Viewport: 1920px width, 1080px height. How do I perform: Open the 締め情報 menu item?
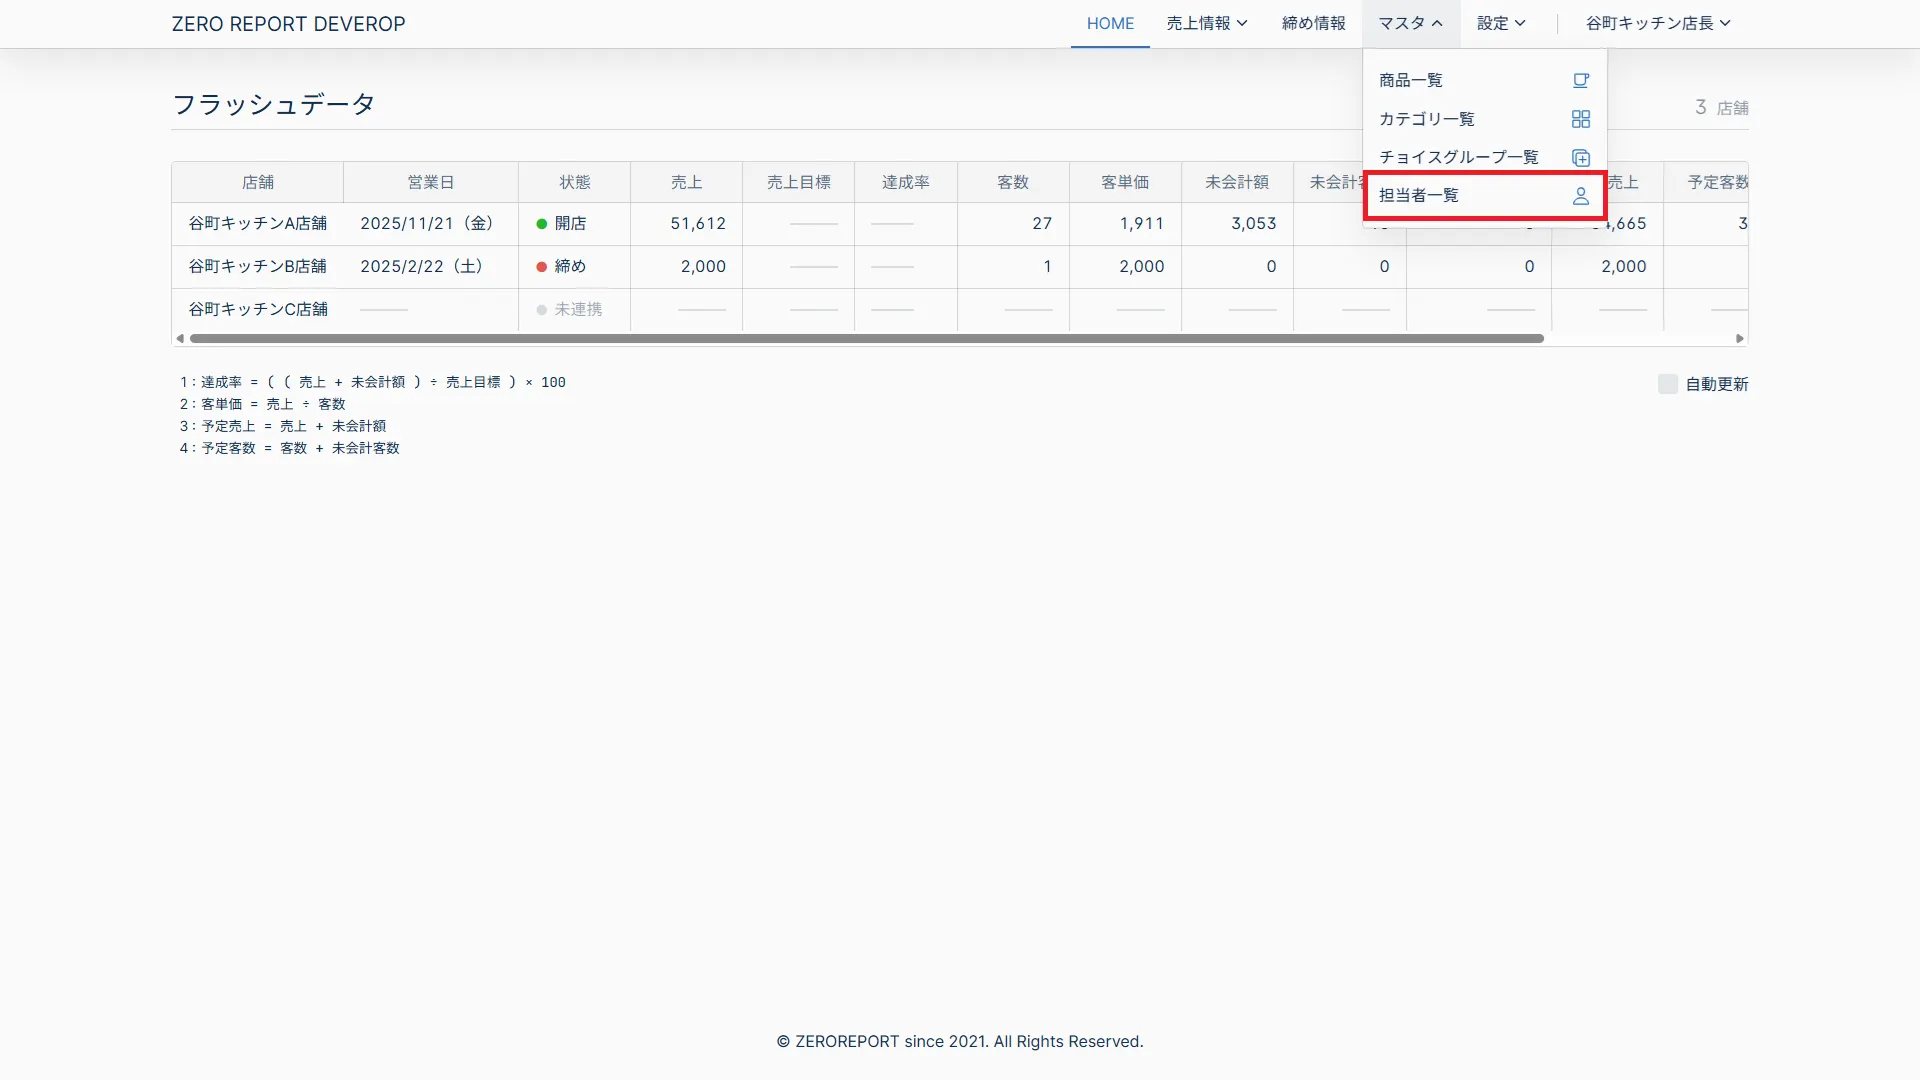tap(1313, 23)
